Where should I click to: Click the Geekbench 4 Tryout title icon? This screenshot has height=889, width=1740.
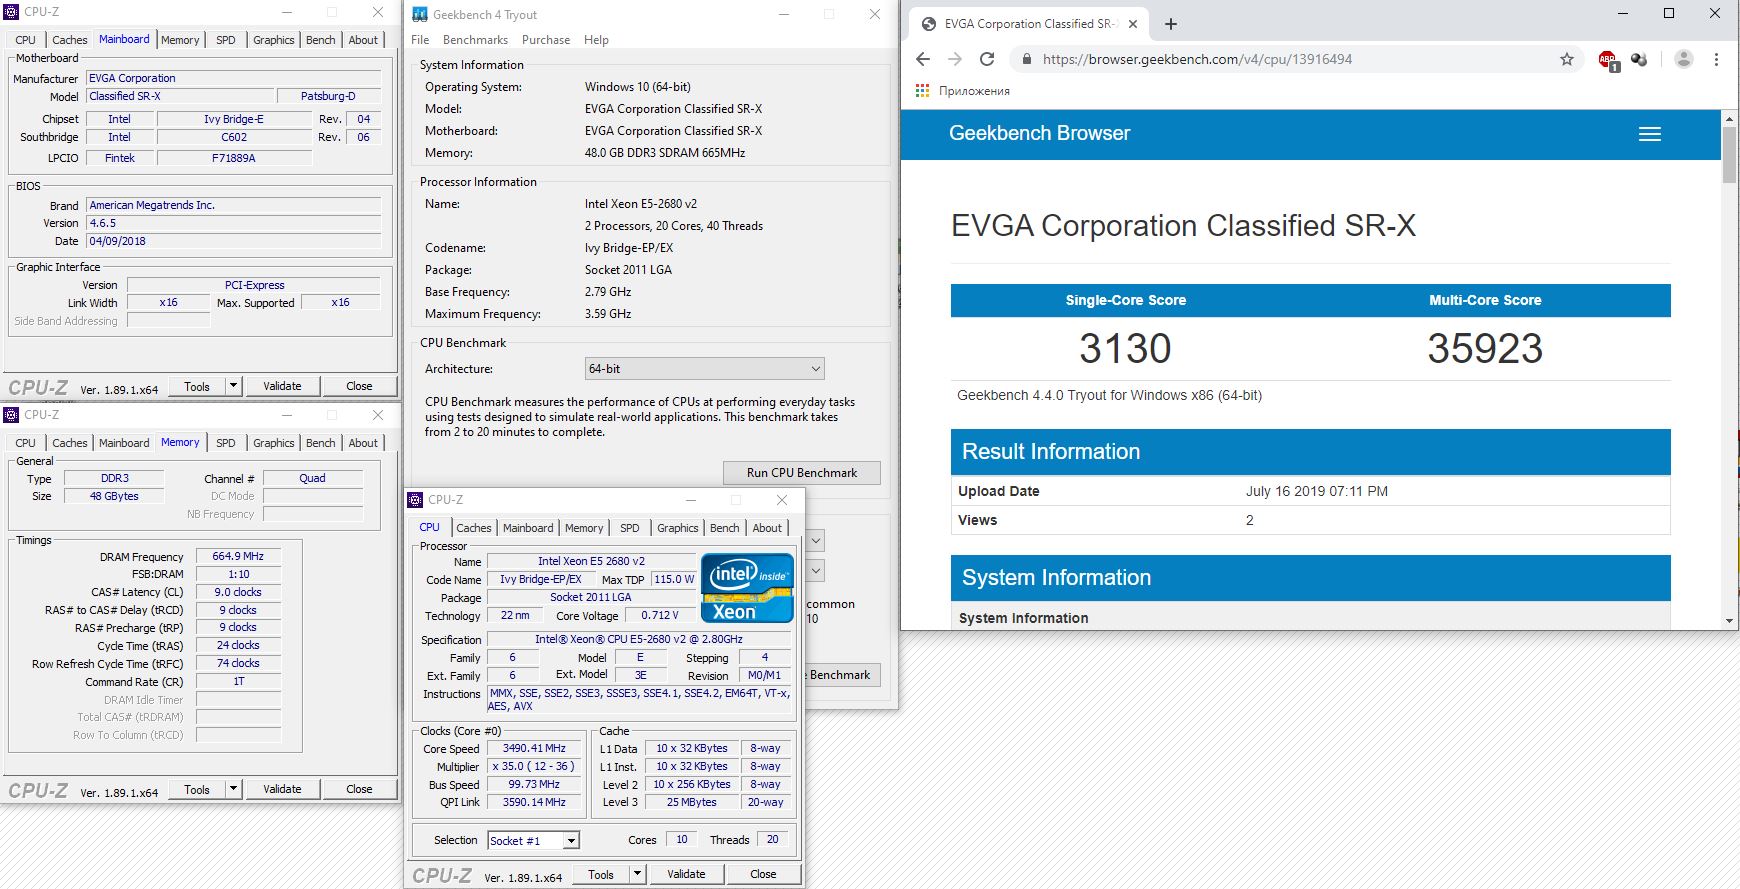420,14
